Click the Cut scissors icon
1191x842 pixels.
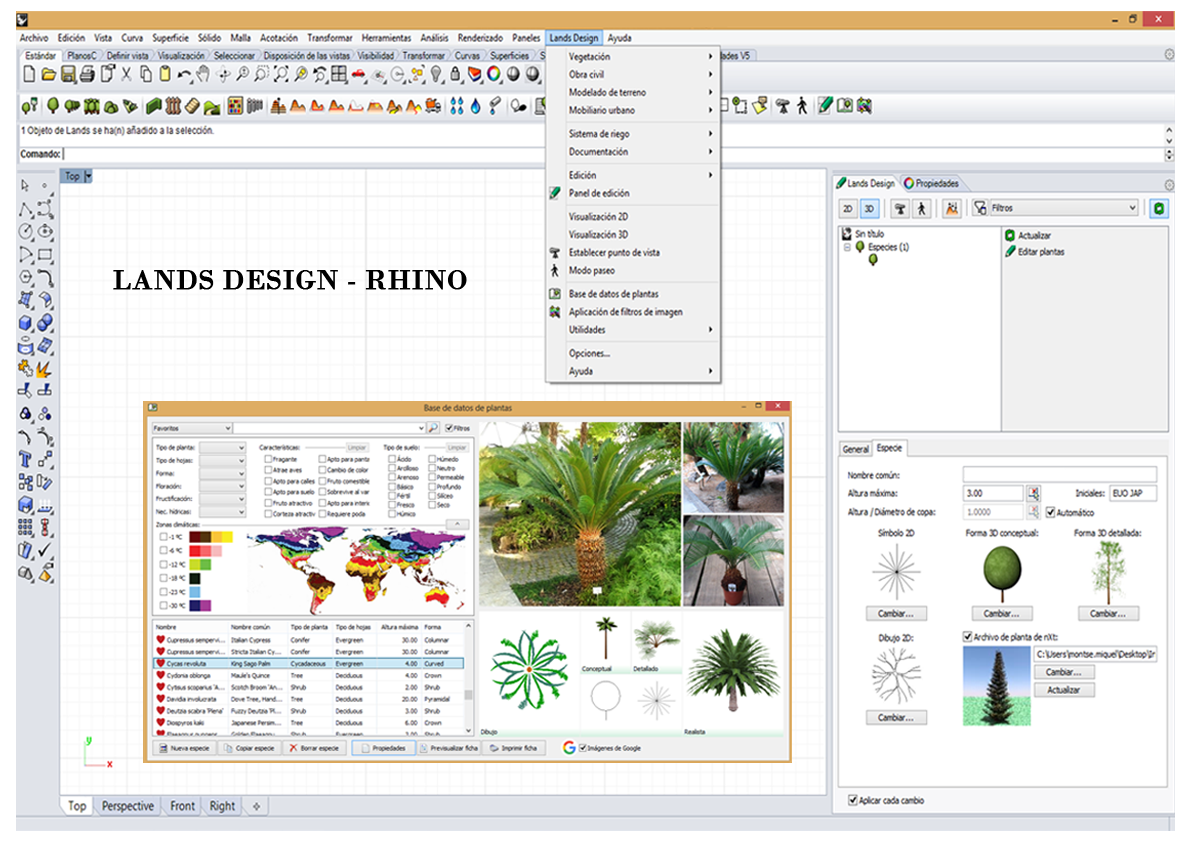tap(127, 74)
